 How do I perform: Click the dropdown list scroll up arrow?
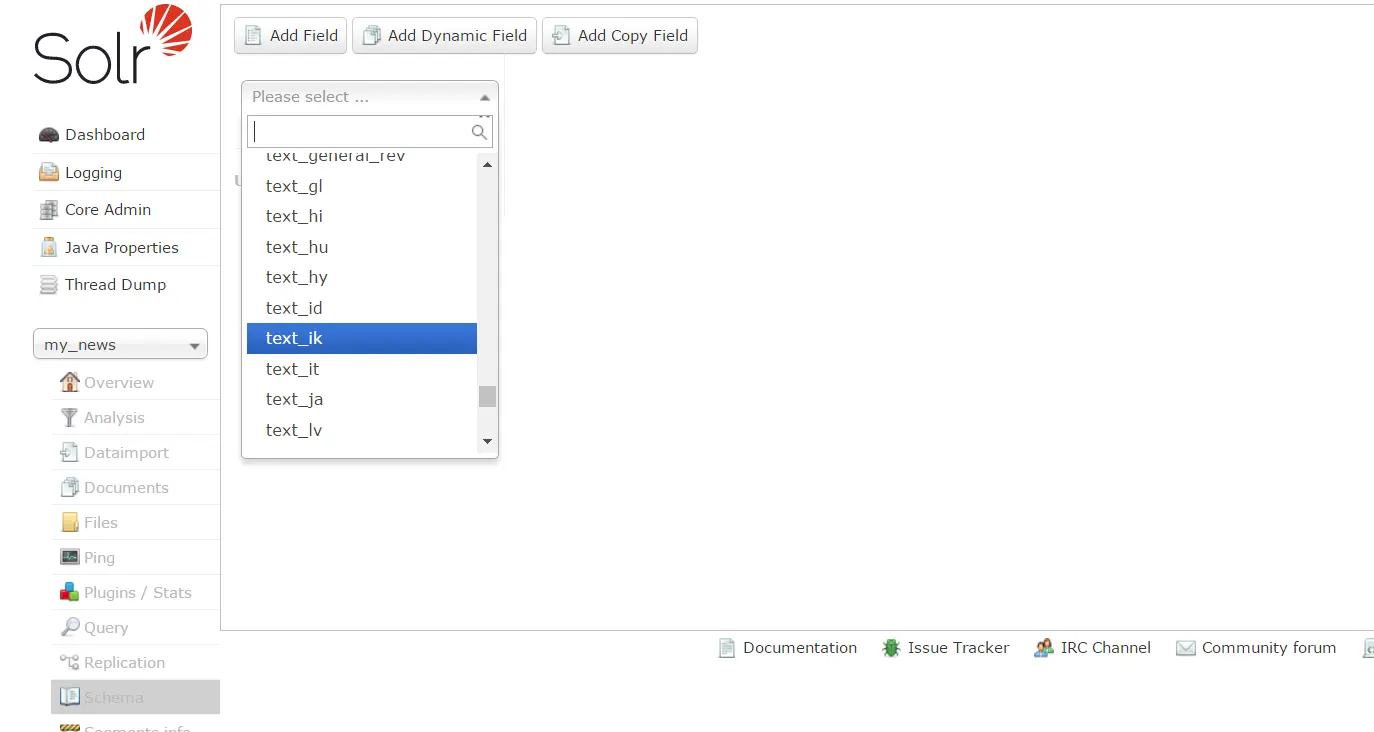487,165
